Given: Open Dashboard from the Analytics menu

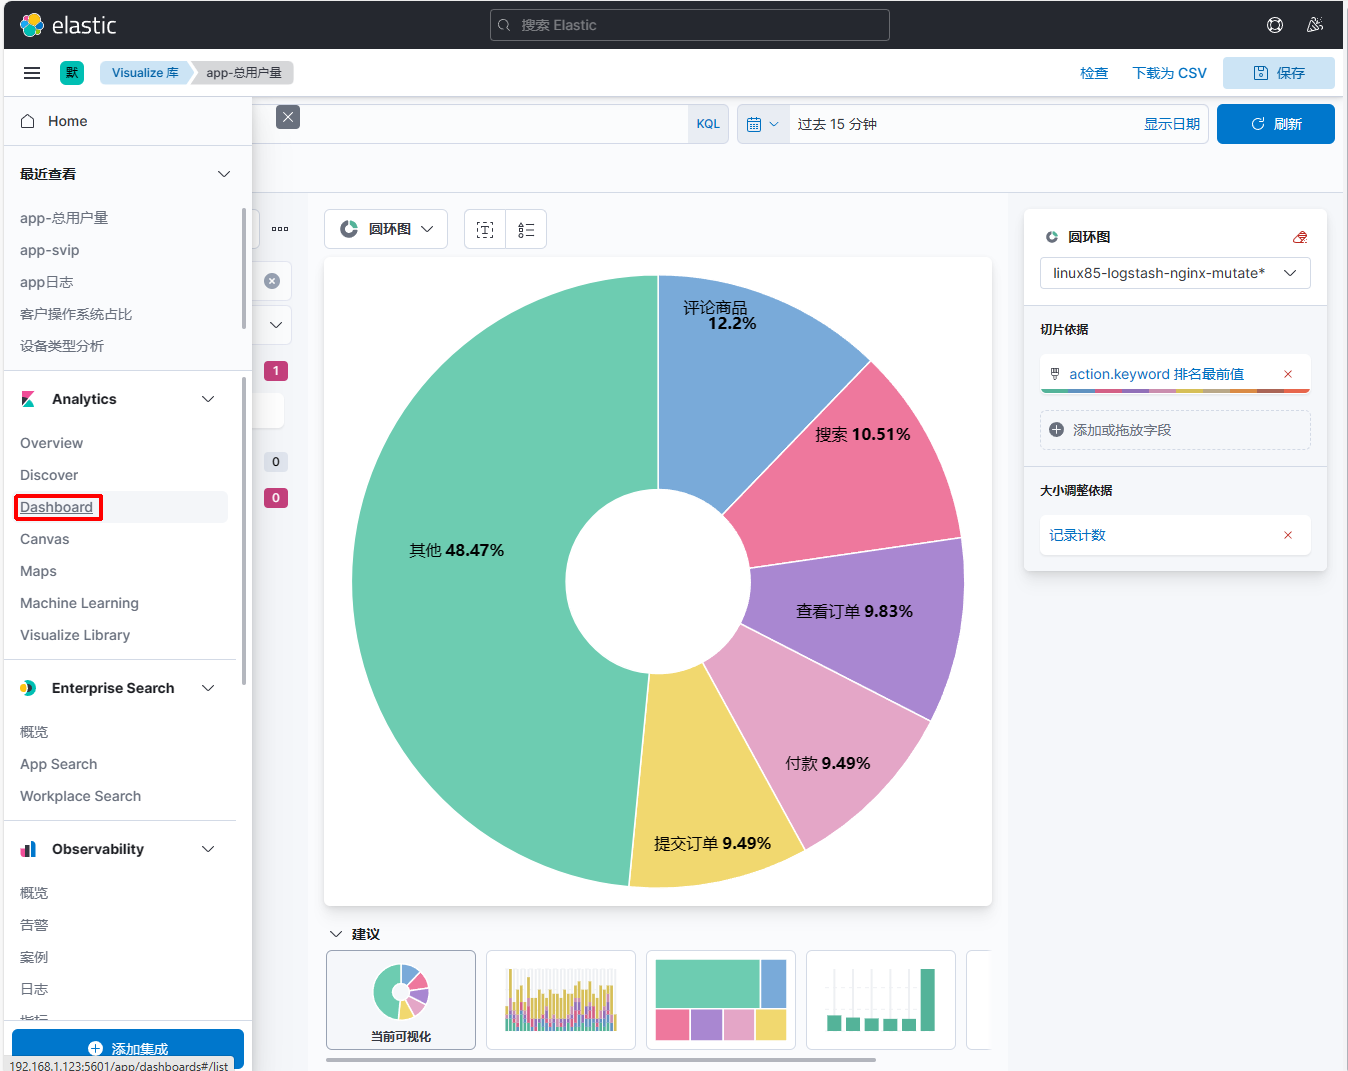Looking at the screenshot, I should [57, 507].
